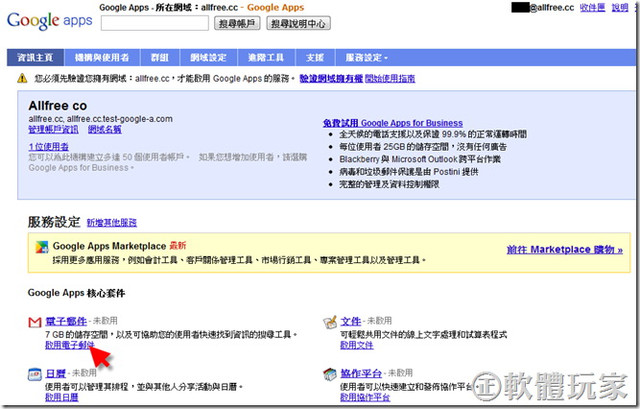Expand the 服務設定 dropdown tab

366,58
